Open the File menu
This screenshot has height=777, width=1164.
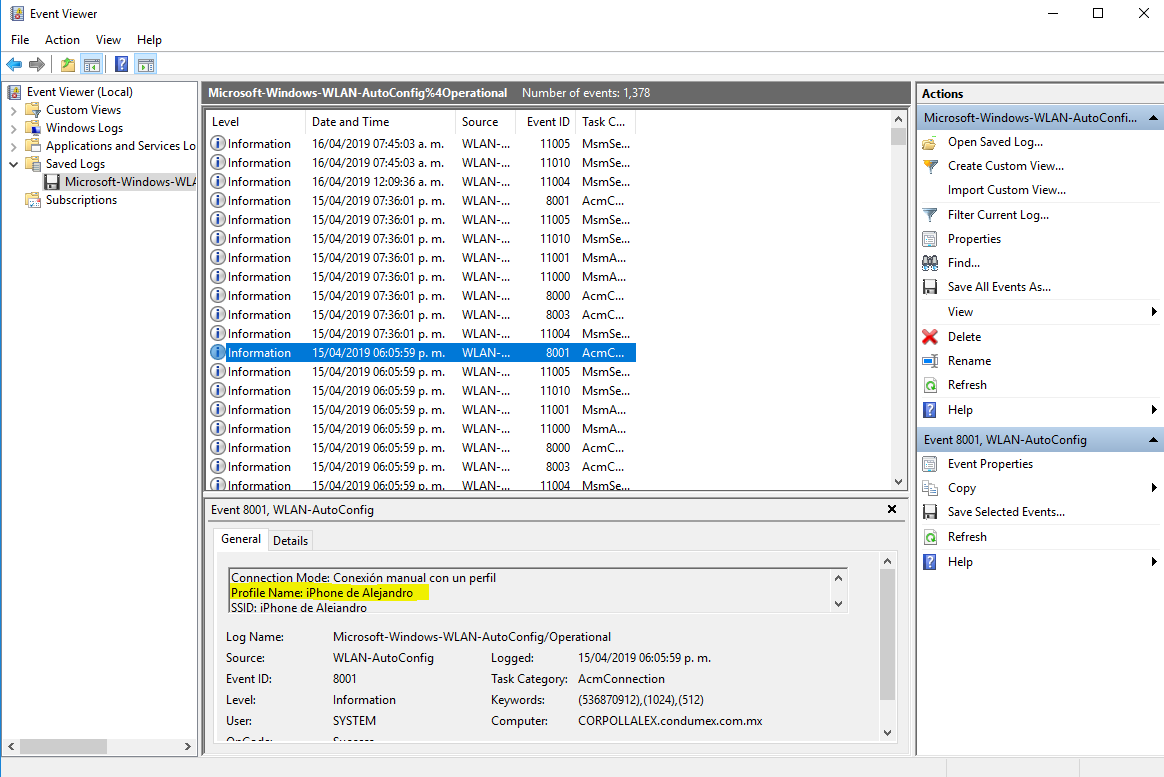coord(20,40)
